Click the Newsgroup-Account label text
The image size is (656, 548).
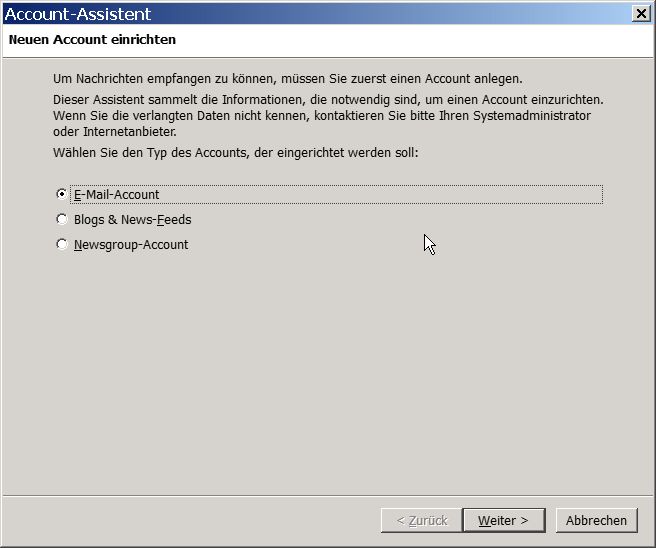[x=131, y=245]
